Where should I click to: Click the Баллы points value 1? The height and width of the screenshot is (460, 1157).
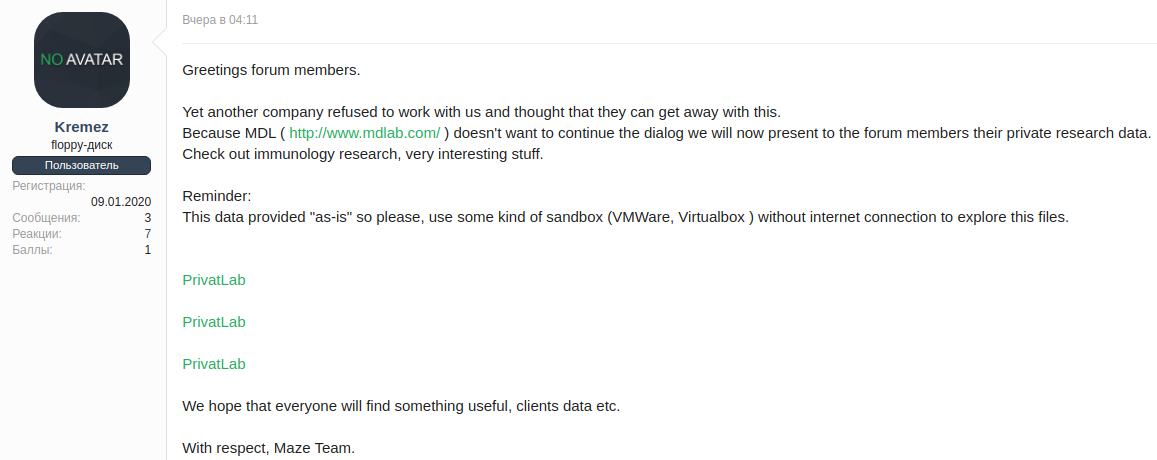147,250
